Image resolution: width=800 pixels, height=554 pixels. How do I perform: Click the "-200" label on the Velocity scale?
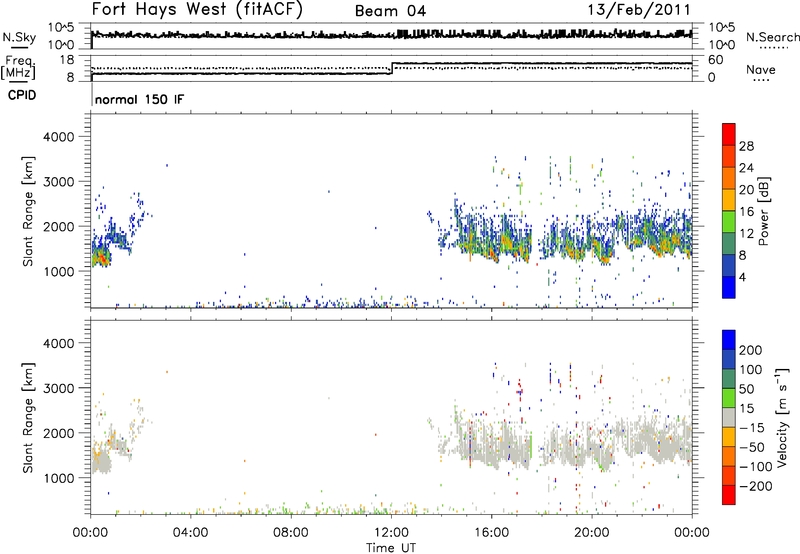(755, 486)
